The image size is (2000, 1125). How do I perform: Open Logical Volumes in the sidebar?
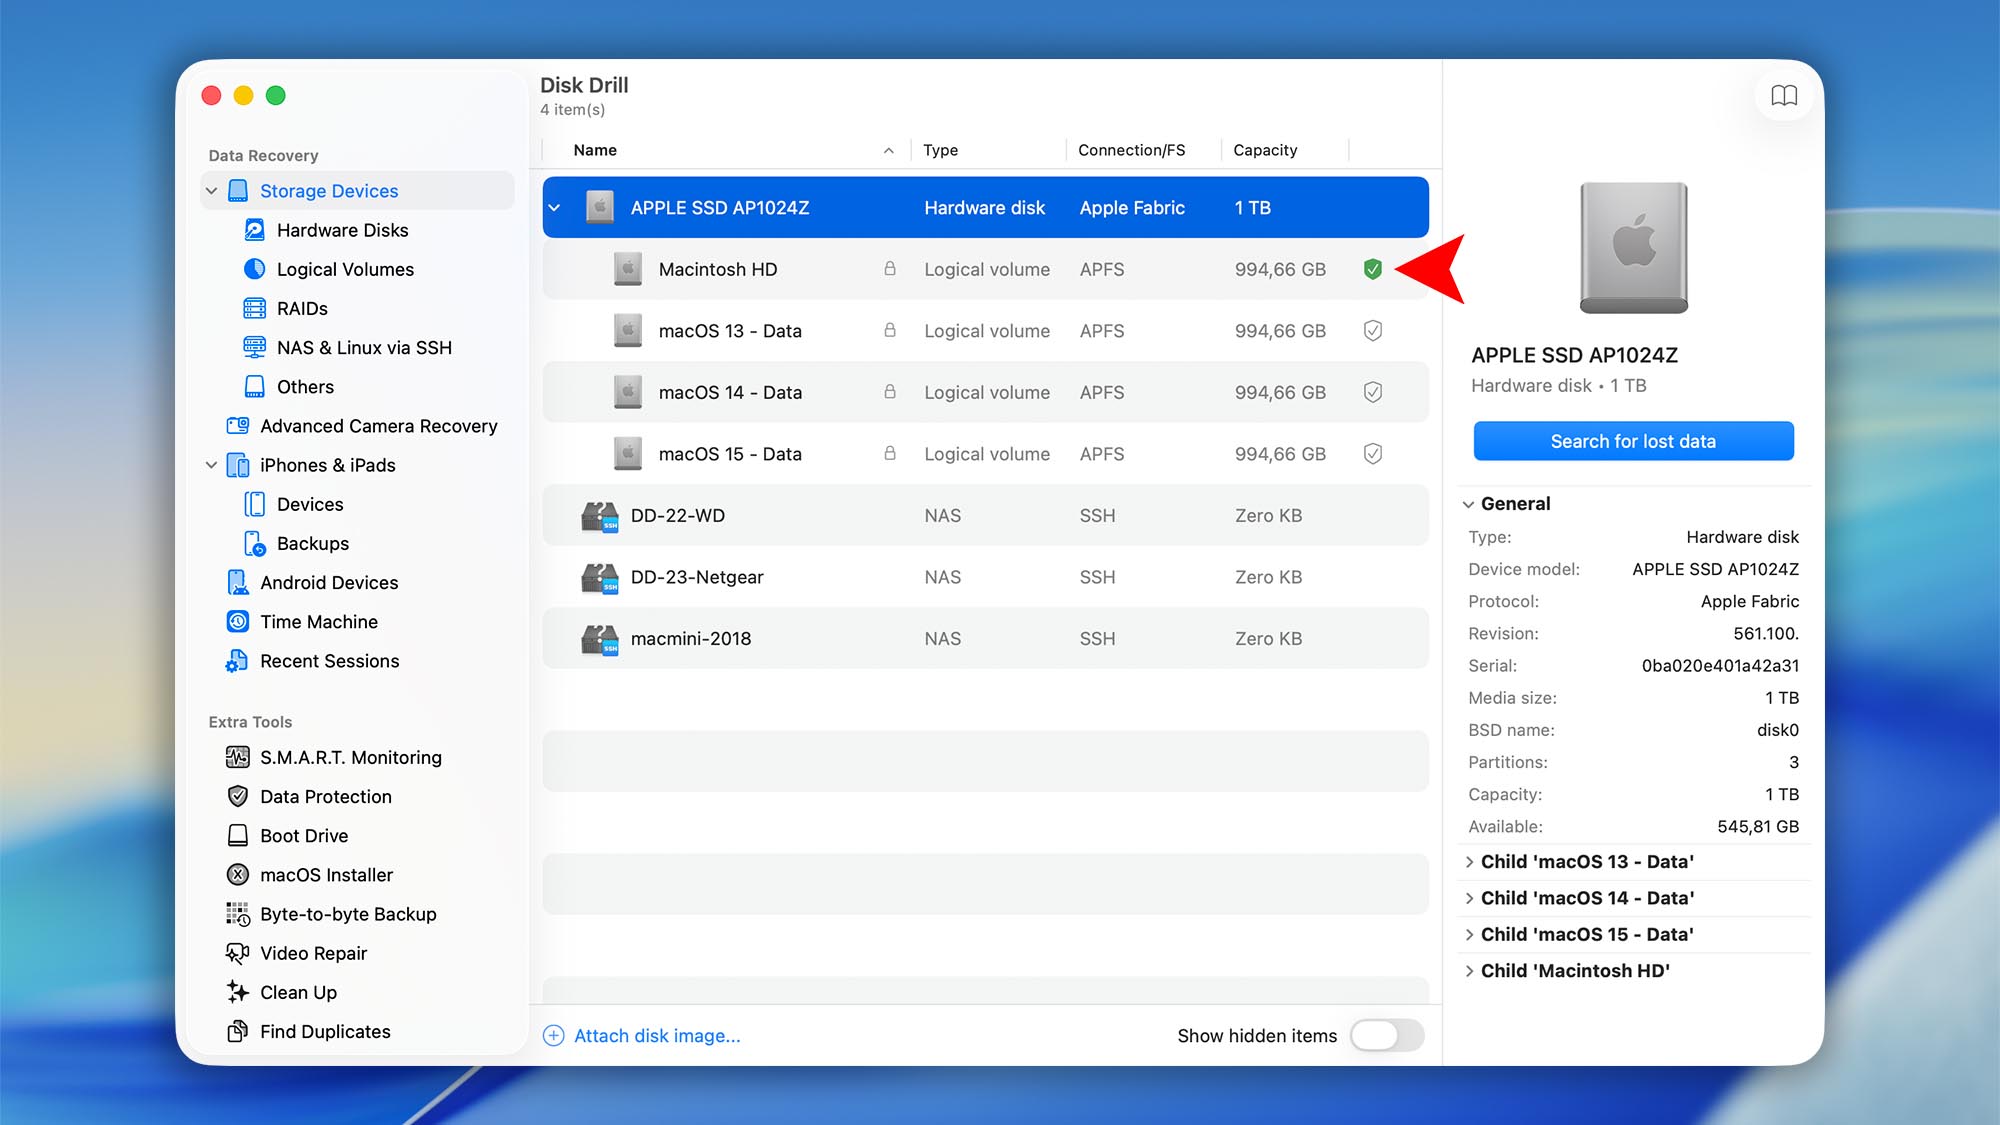345,269
